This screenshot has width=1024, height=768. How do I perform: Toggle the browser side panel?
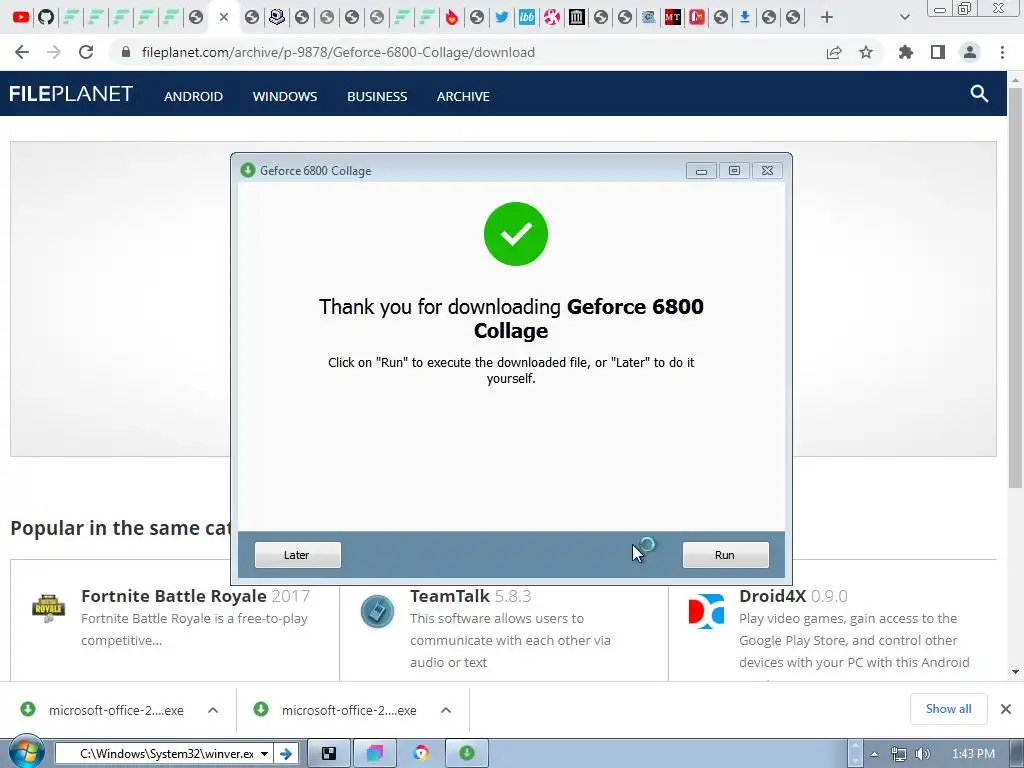938,52
